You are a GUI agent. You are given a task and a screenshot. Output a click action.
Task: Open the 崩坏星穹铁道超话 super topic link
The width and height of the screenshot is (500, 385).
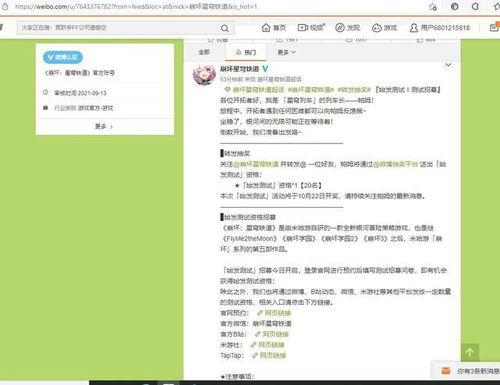pos(258,90)
